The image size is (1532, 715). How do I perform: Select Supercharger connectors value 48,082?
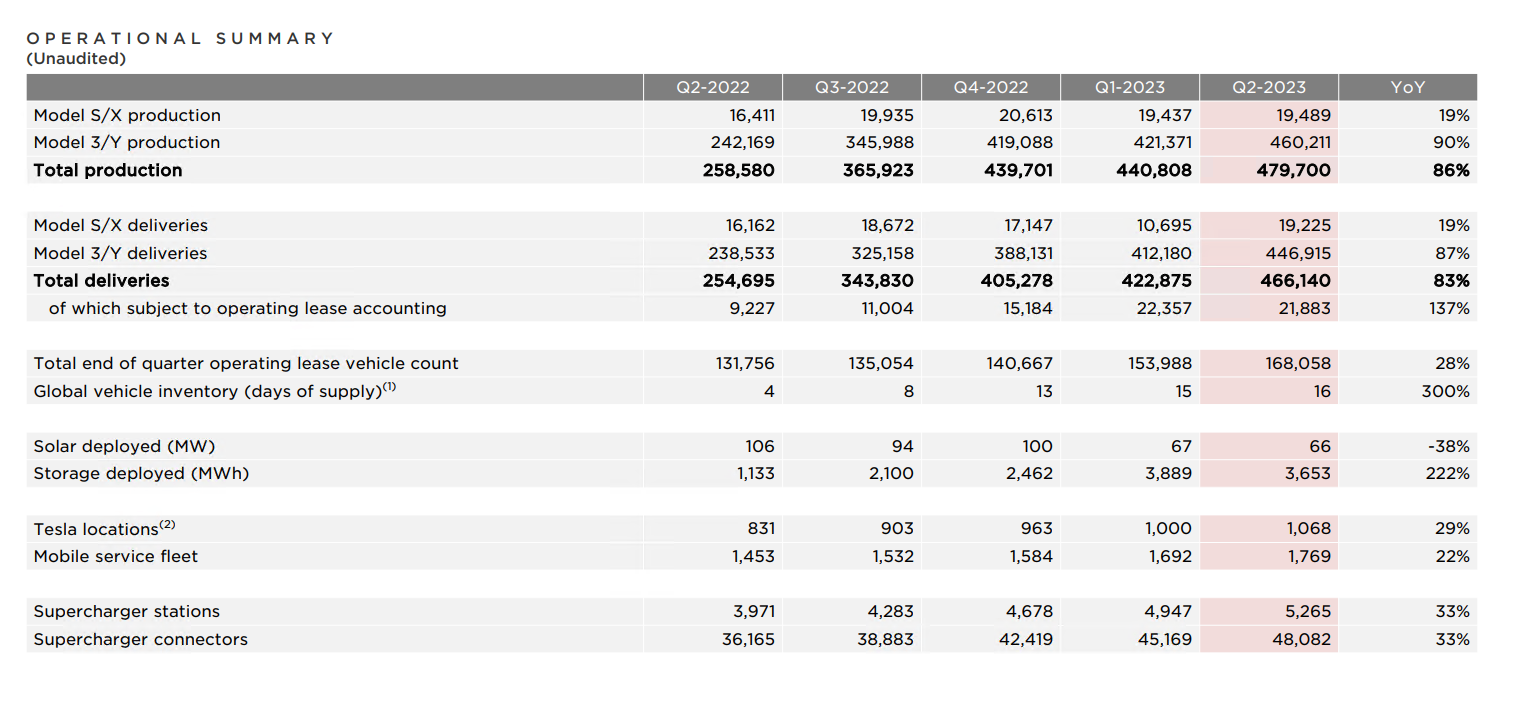pos(1303,639)
